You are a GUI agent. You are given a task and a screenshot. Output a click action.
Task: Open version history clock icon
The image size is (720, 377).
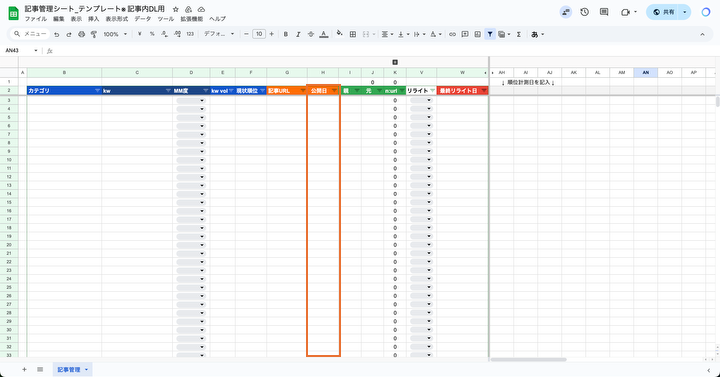[585, 12]
